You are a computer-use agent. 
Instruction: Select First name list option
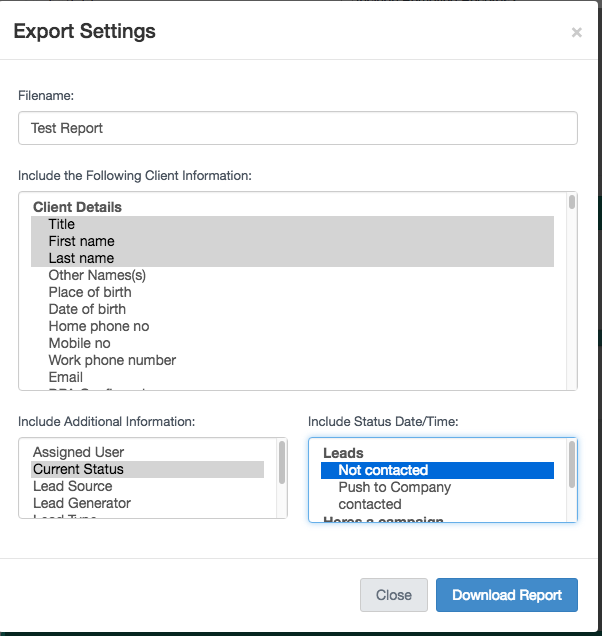(x=81, y=241)
